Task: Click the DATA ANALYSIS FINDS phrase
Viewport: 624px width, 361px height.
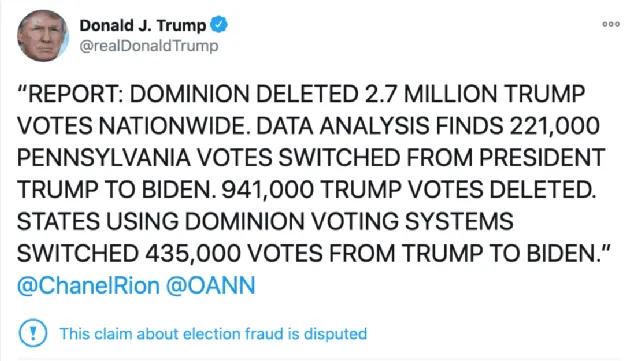Action: 380,126
